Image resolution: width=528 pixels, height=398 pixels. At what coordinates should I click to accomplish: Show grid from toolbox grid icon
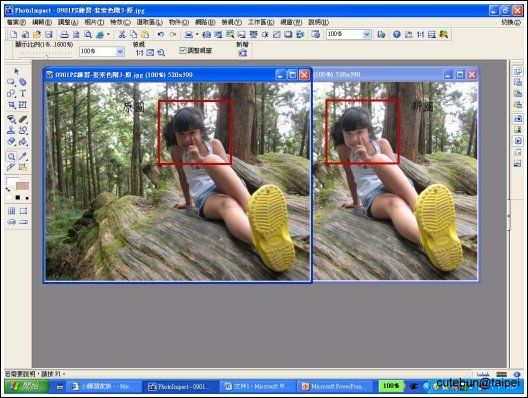[11, 211]
